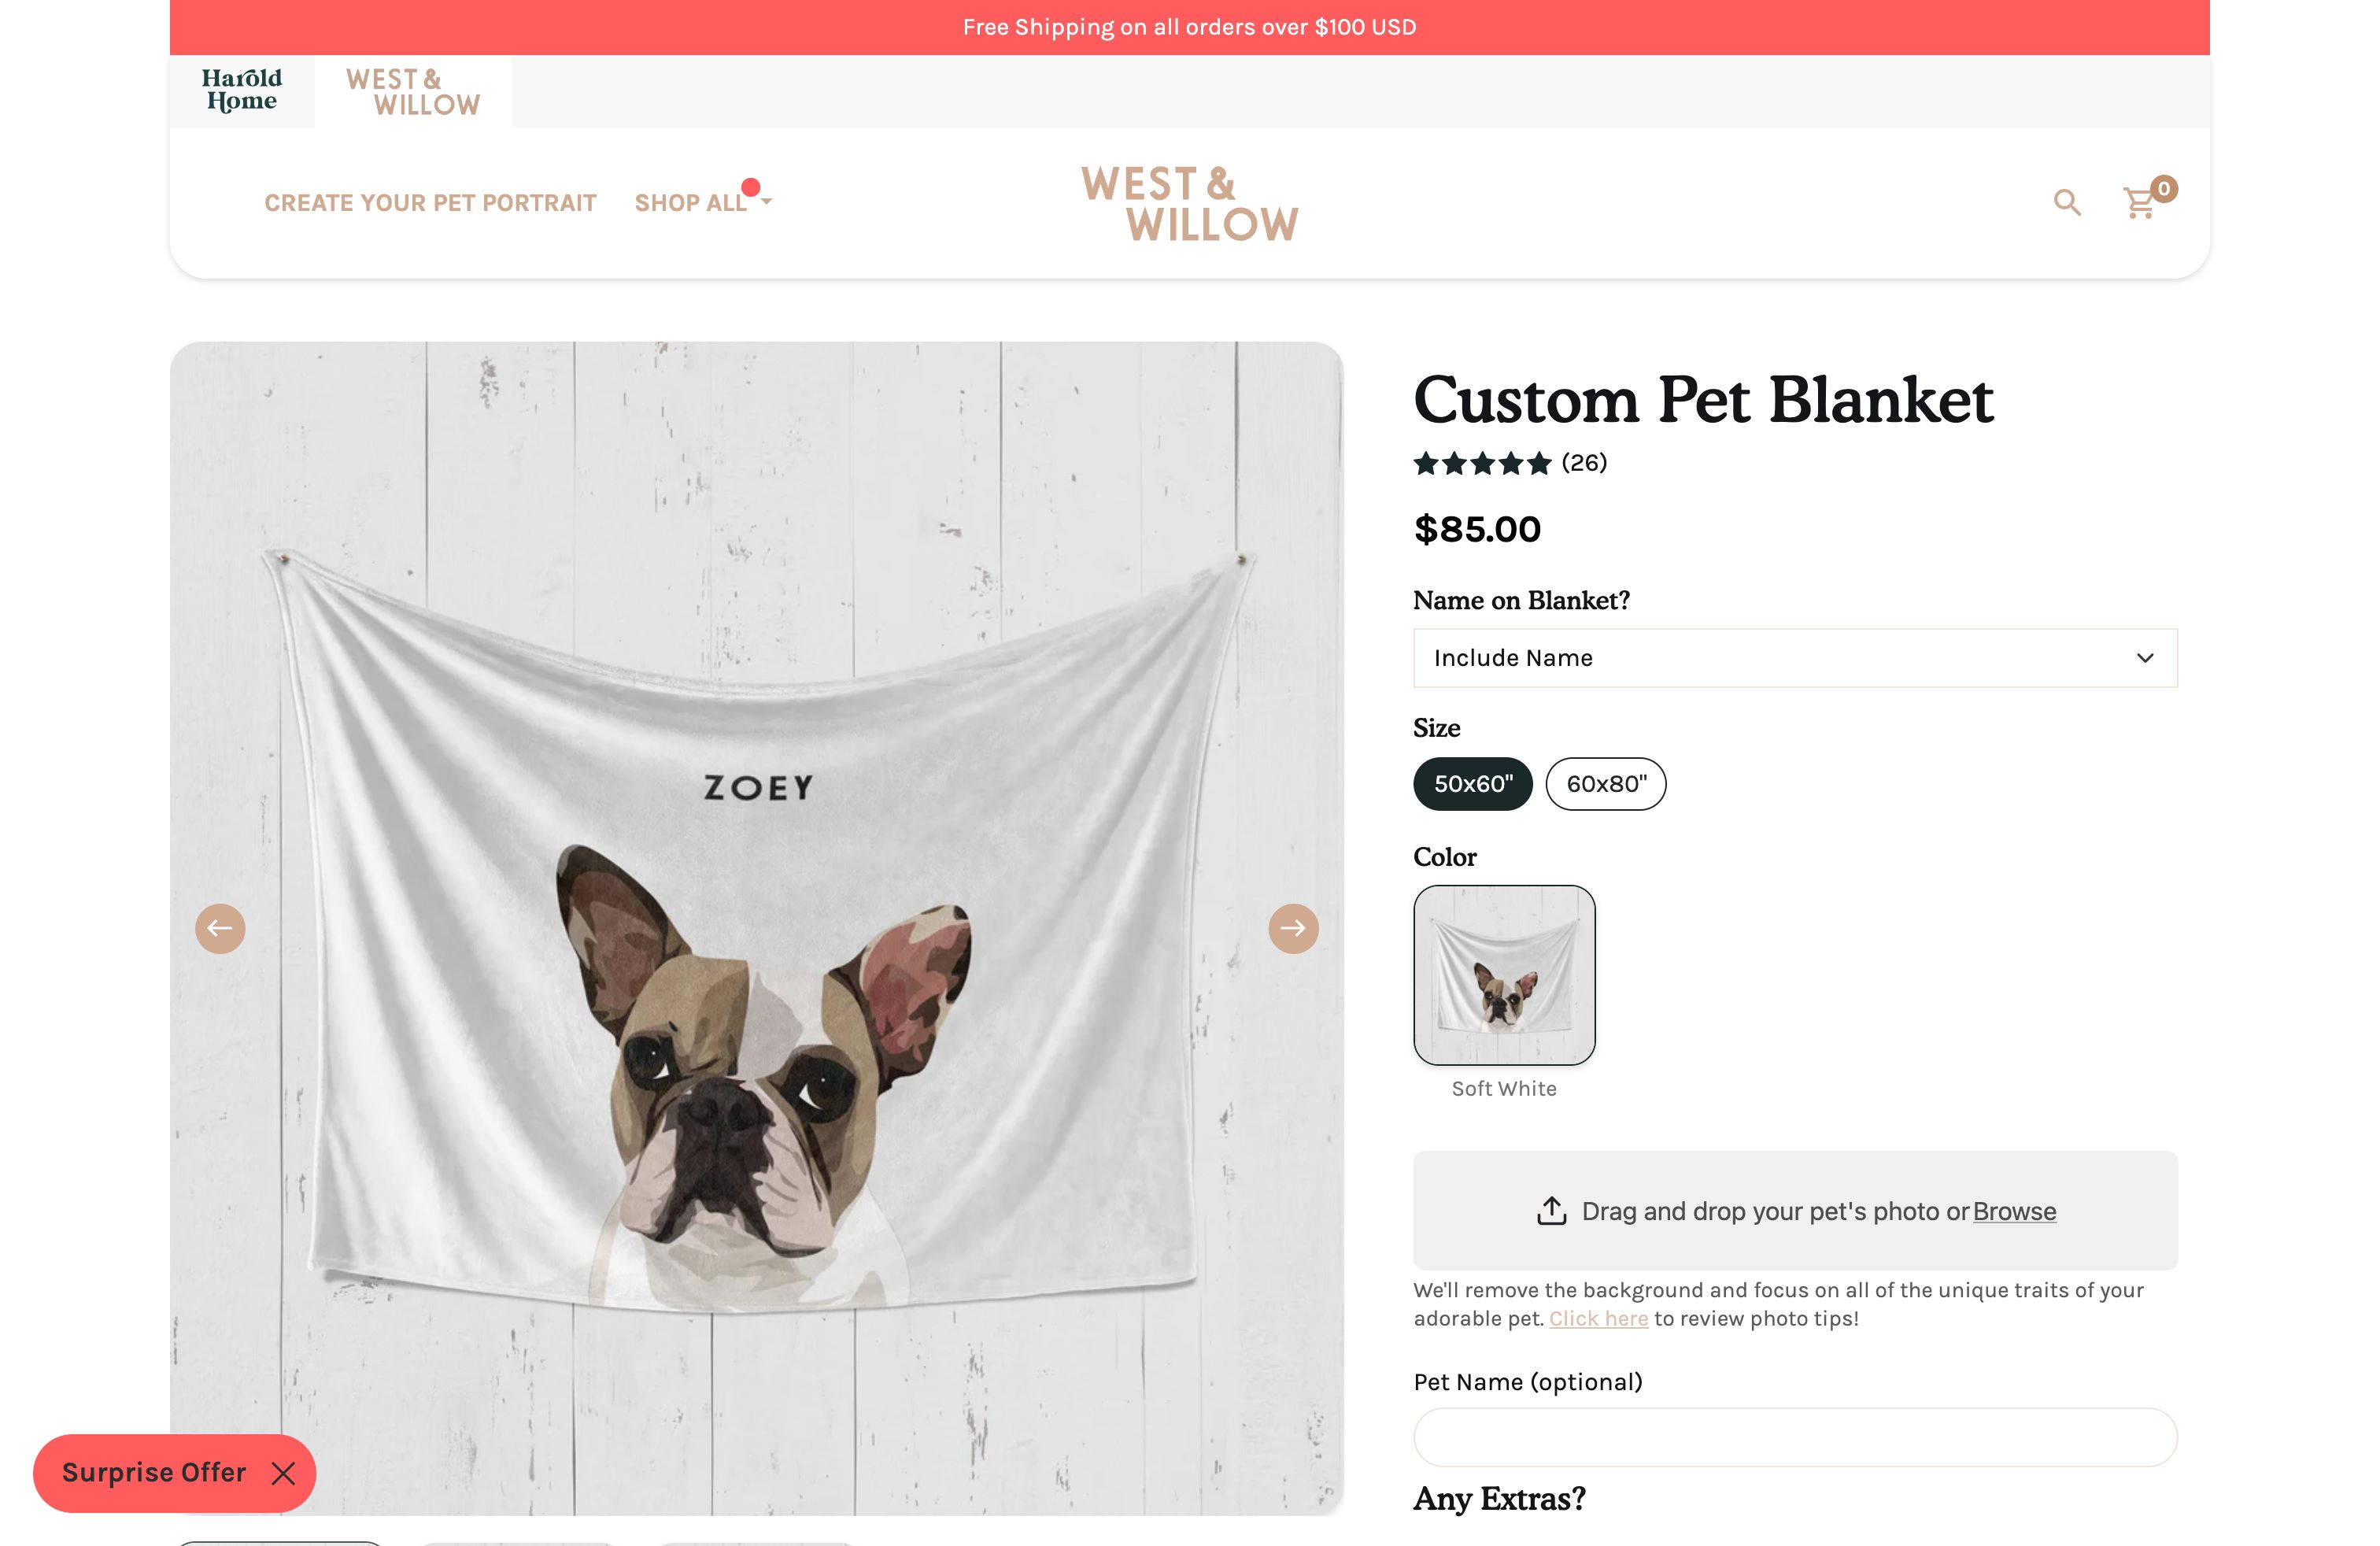Select the 50x60" size option
This screenshot has width=2380, height=1546.
1472,784
